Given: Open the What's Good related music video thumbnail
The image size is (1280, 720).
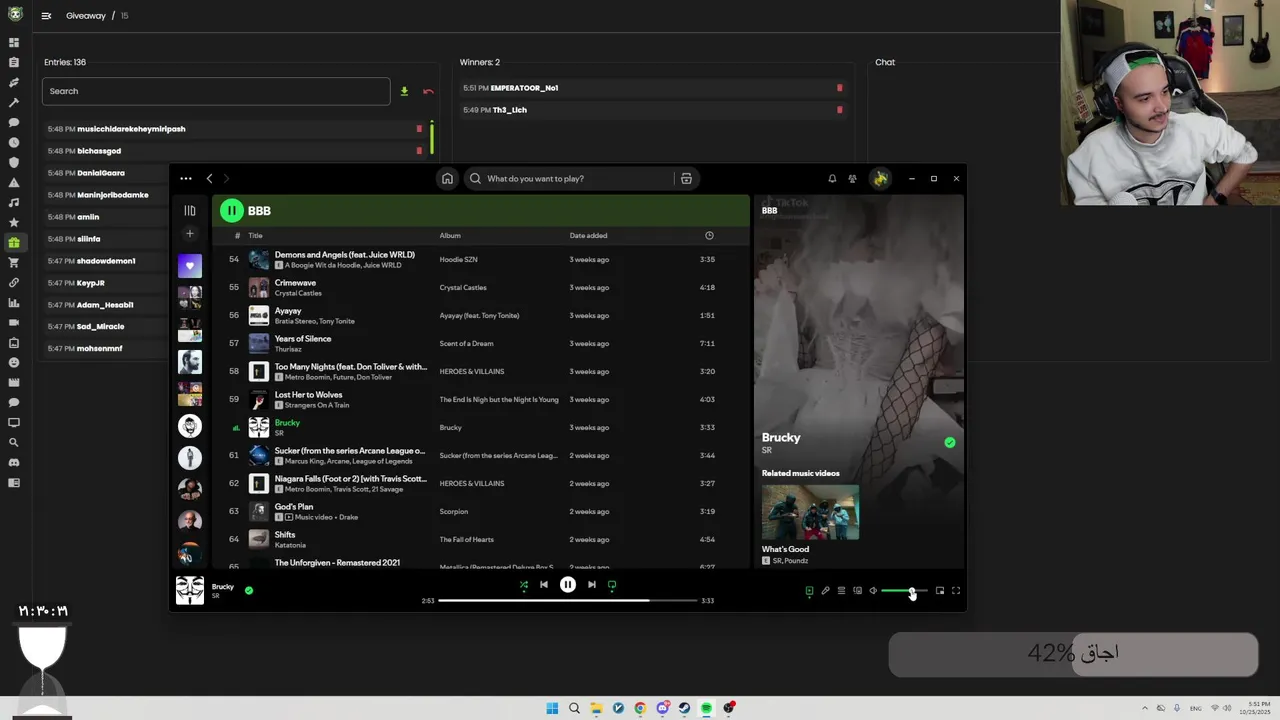Looking at the screenshot, I should [x=810, y=513].
